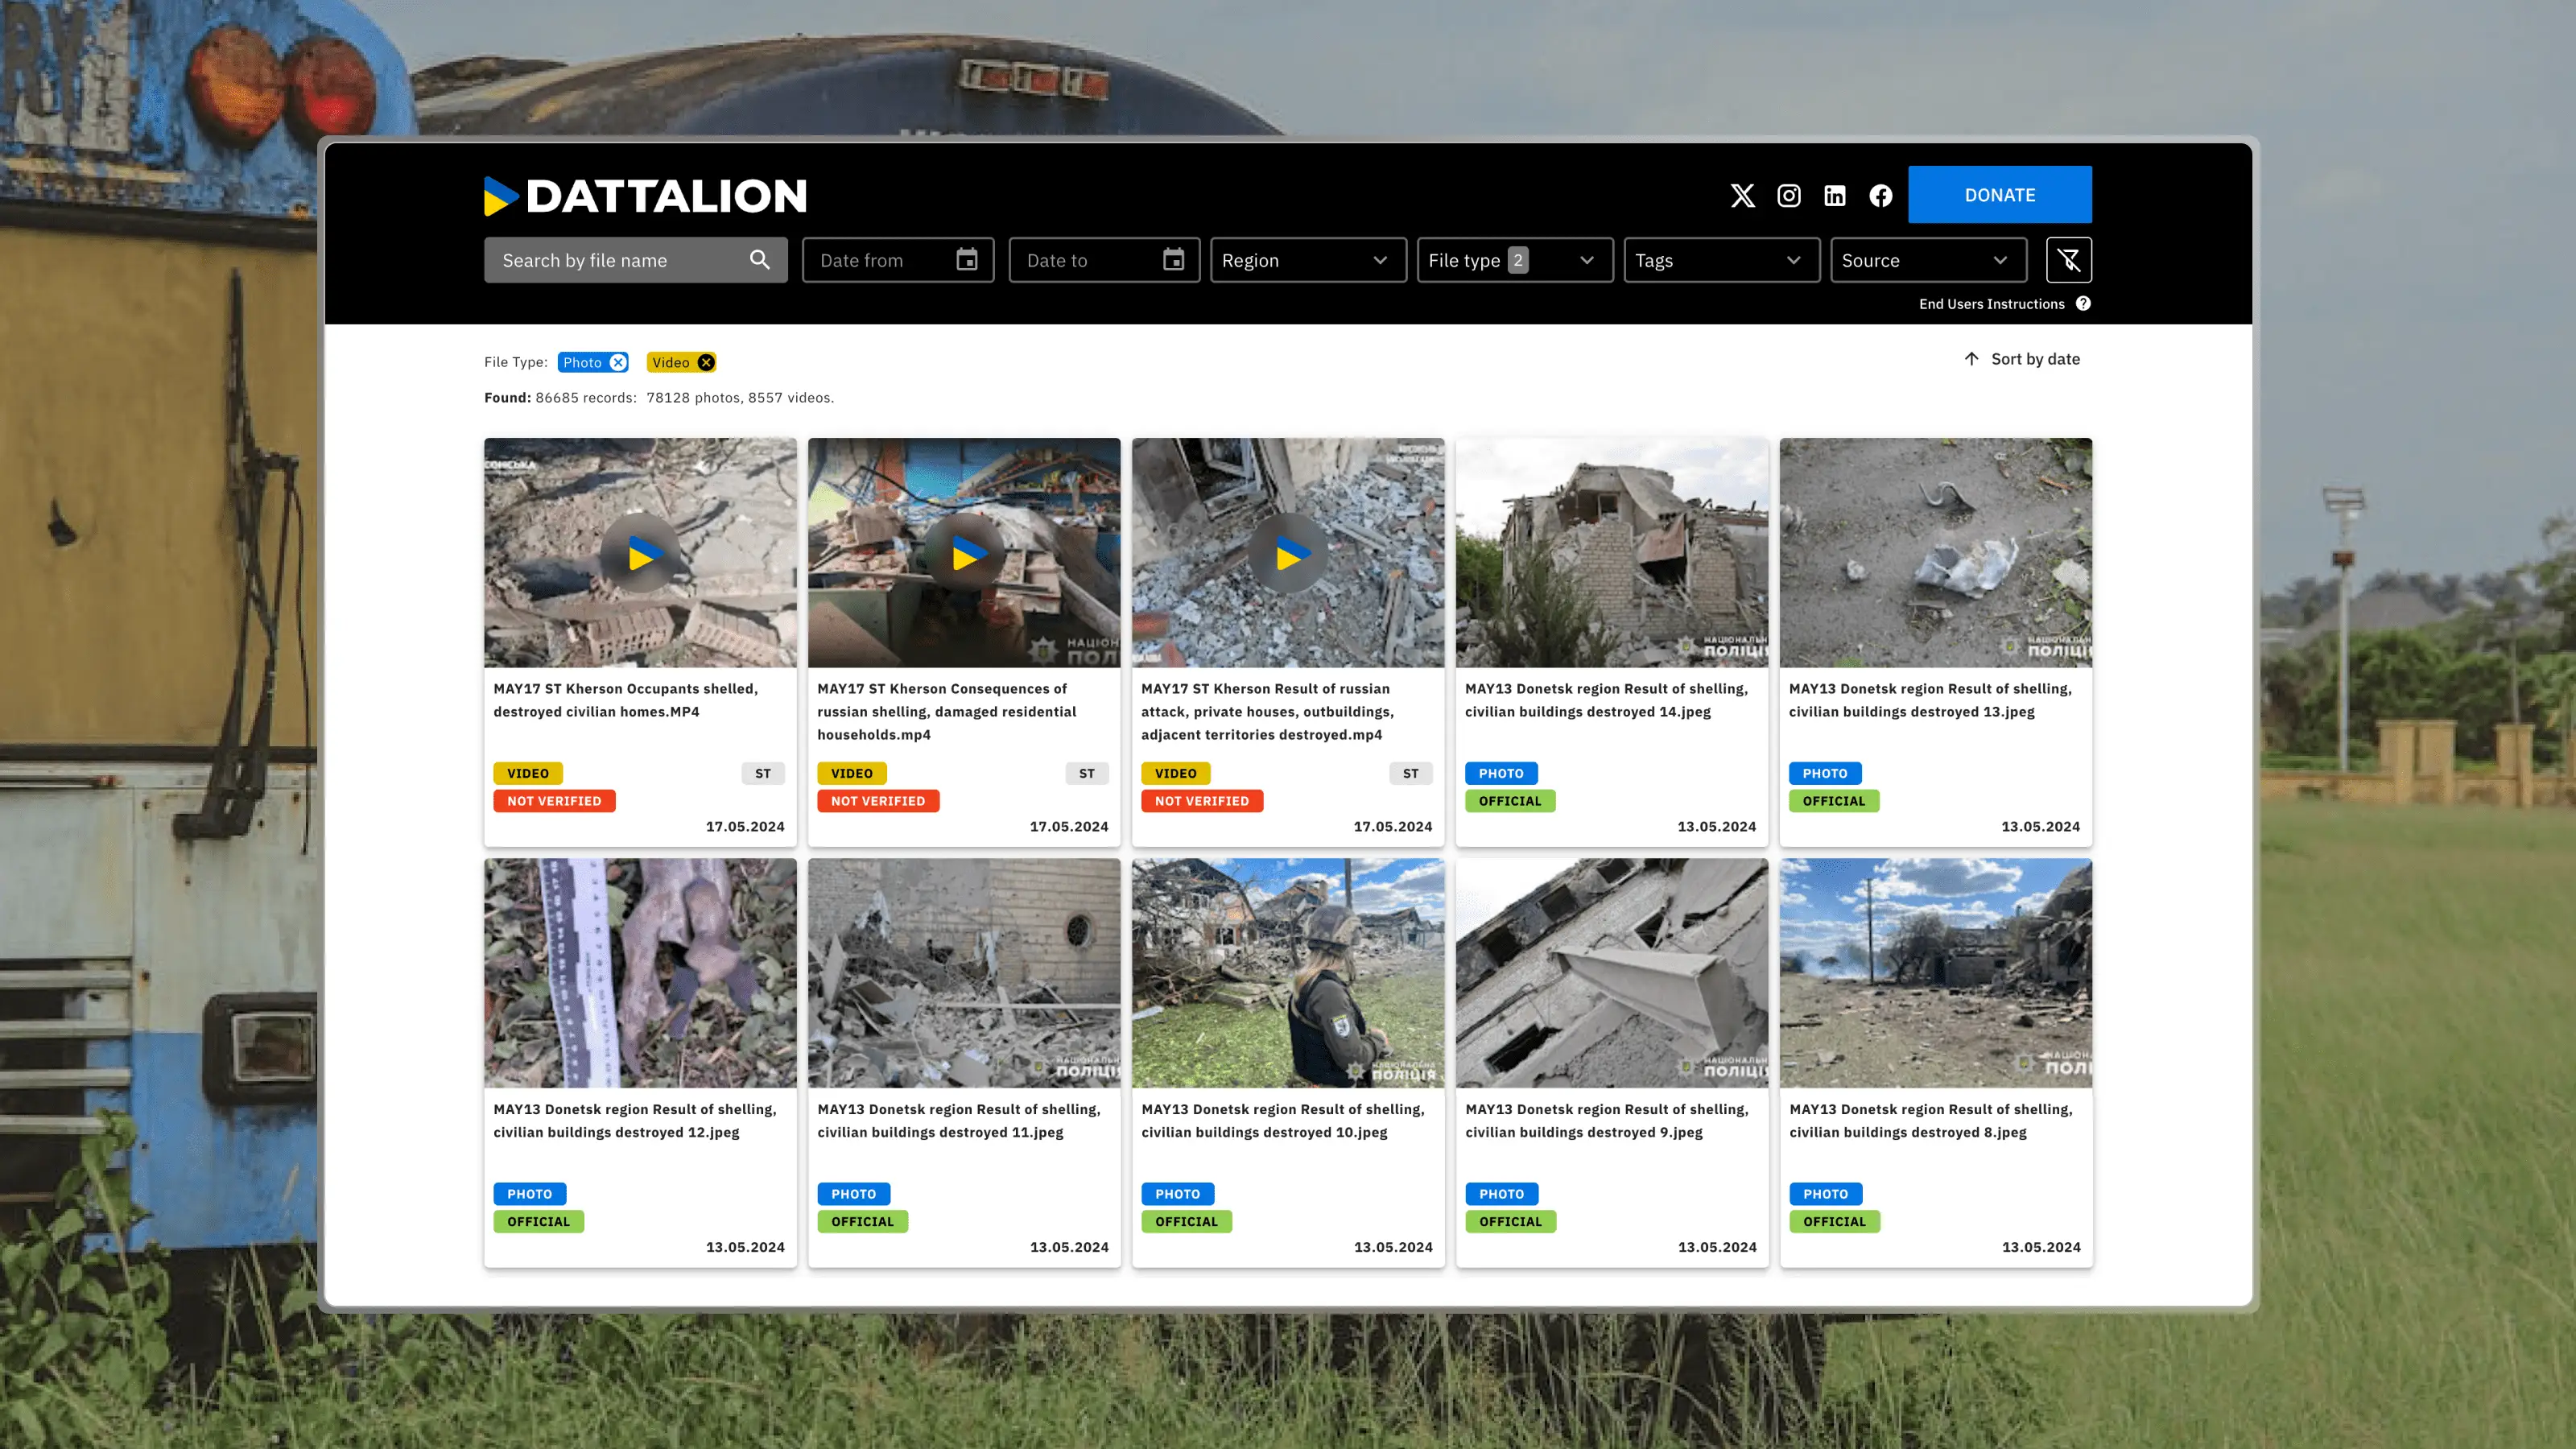The image size is (2576, 1449).
Task: Open the Instagram page icon
Action: [1789, 195]
